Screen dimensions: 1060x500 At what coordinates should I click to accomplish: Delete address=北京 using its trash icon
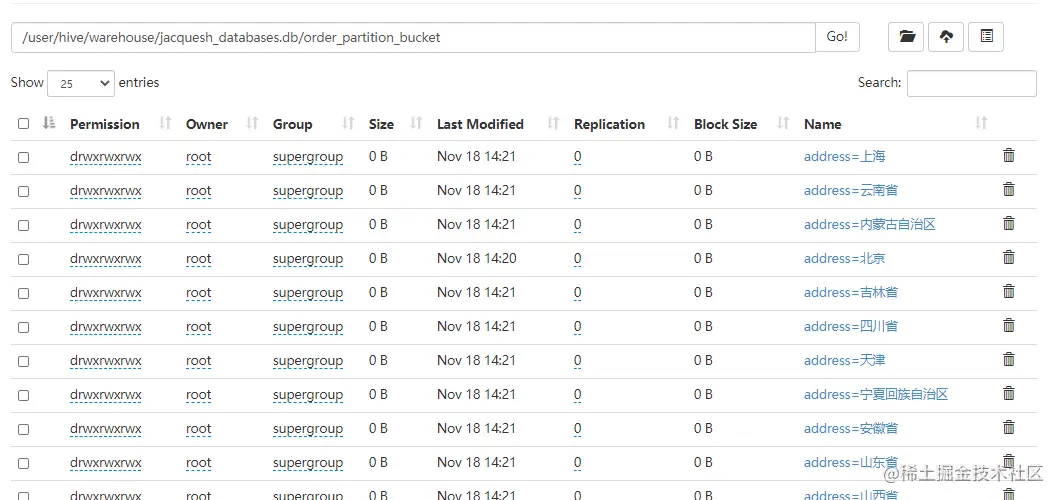tap(1008, 258)
